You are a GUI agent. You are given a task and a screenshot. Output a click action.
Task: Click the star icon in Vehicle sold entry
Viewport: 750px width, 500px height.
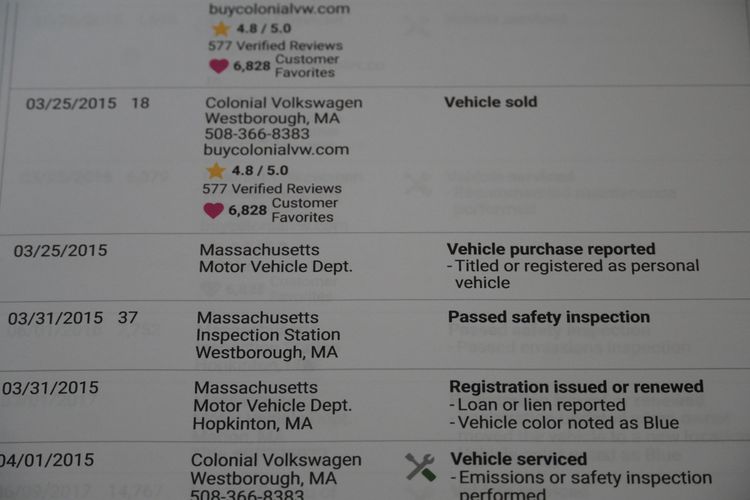pyautogui.click(x=216, y=171)
